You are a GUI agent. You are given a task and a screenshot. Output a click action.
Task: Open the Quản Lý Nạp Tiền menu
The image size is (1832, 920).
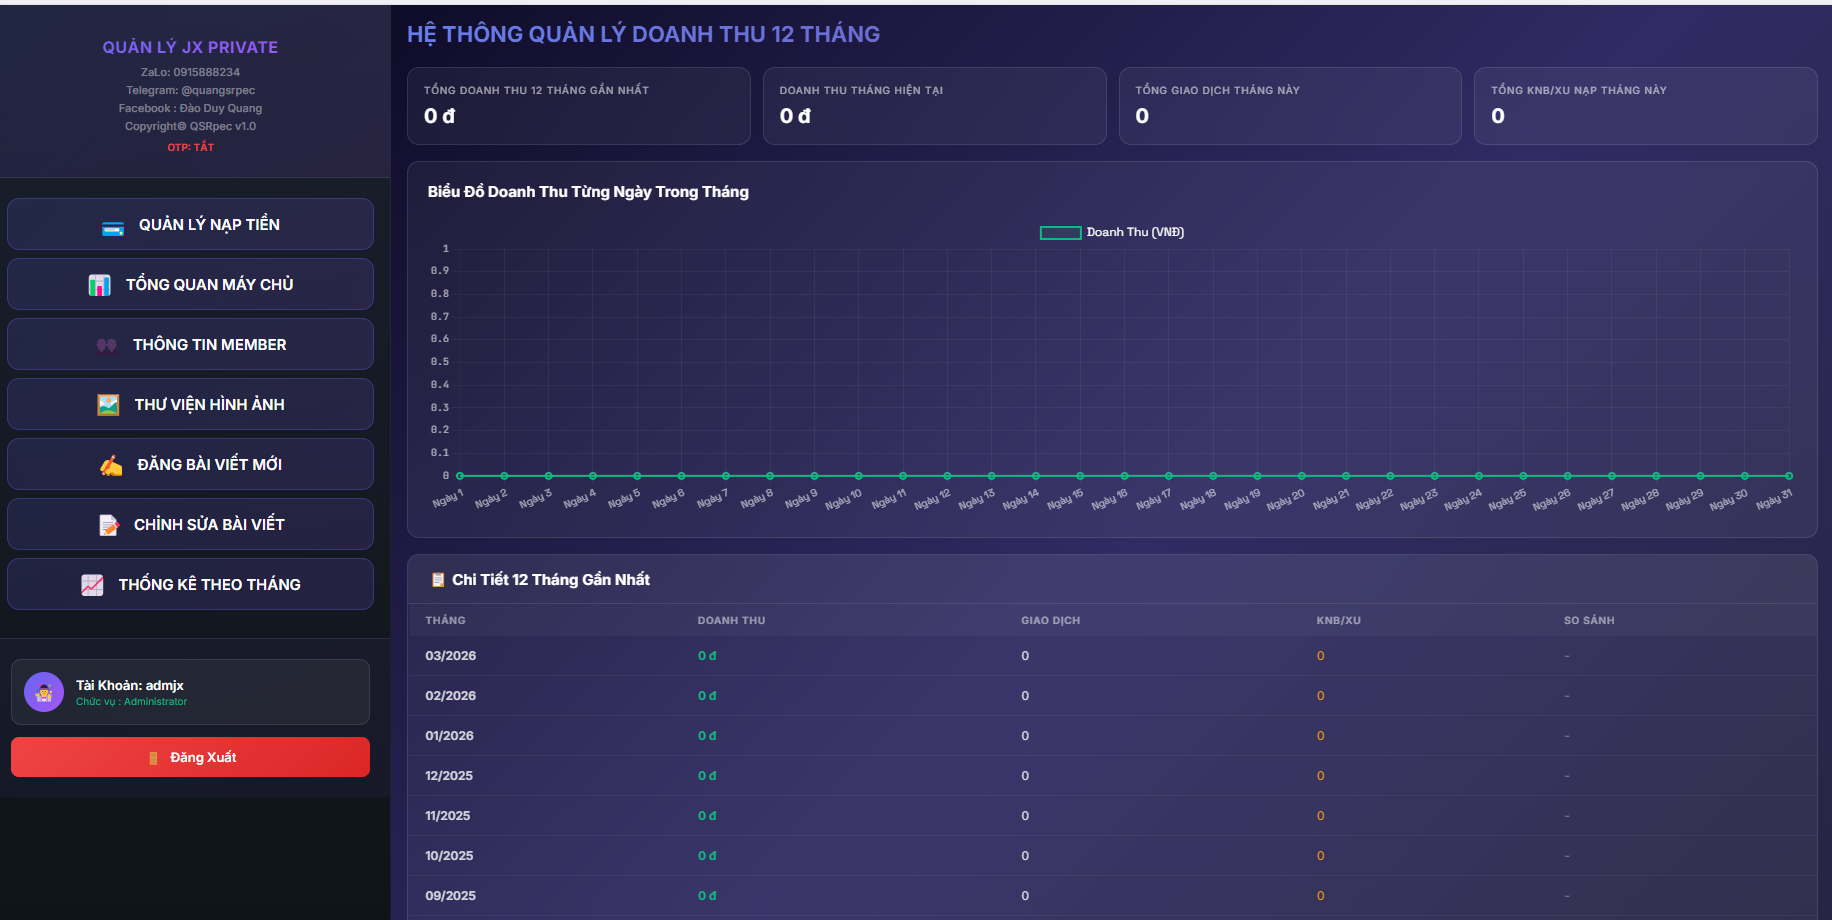click(x=190, y=224)
